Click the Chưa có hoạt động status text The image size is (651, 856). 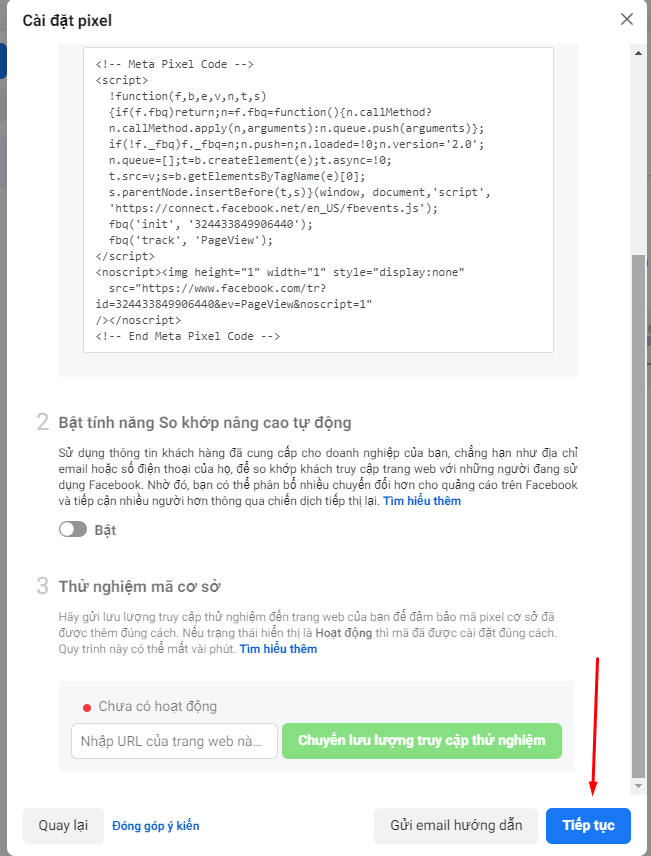tap(157, 707)
